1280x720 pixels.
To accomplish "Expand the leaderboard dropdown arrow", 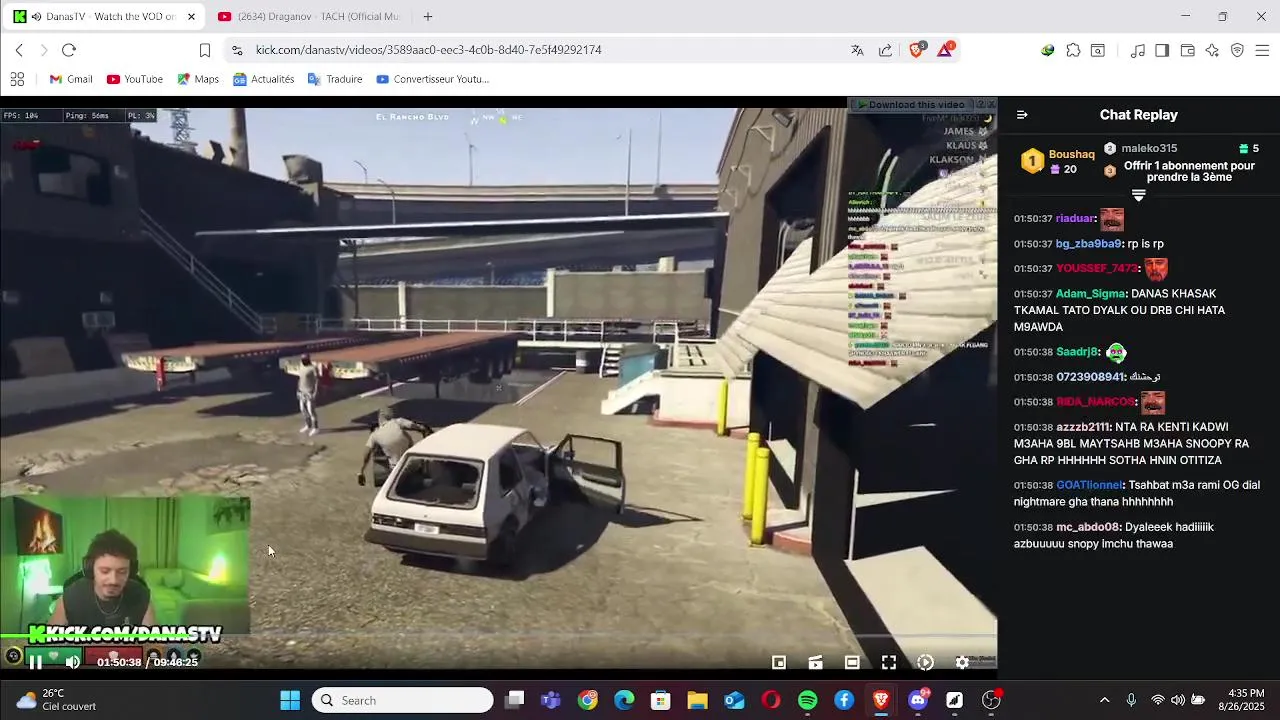I will [x=1138, y=195].
